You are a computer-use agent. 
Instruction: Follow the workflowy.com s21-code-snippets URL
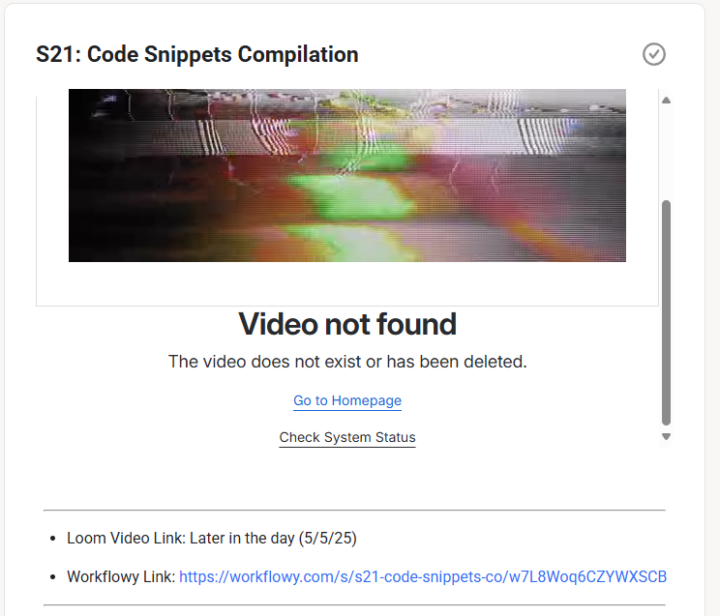click(422, 577)
